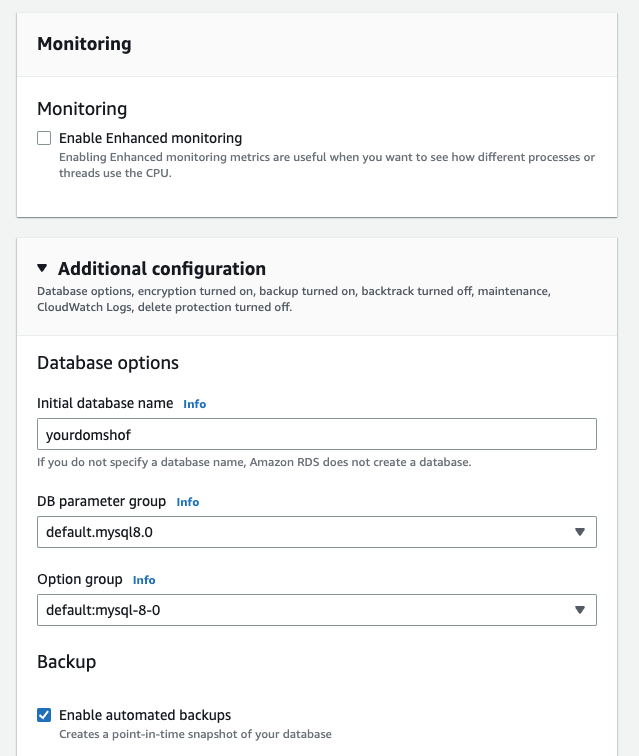Screen dimensions: 639x756
Task: Click the dropdown arrow for default.mysql8.0
Action: point(580,532)
